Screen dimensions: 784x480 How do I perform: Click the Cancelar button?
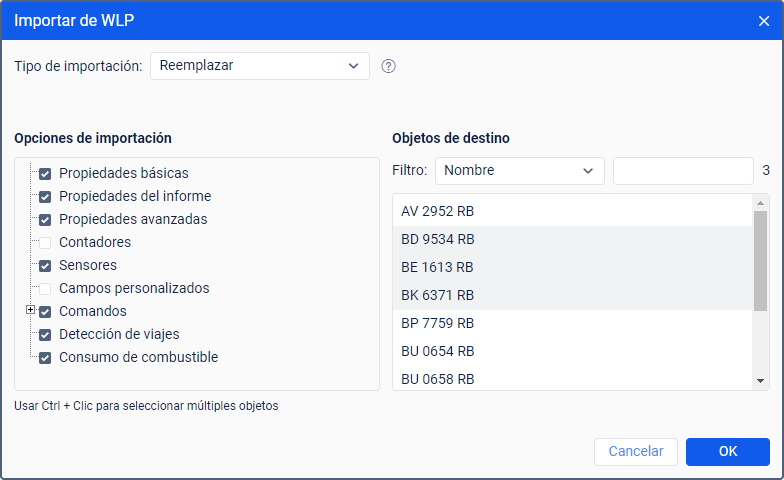click(x=636, y=452)
